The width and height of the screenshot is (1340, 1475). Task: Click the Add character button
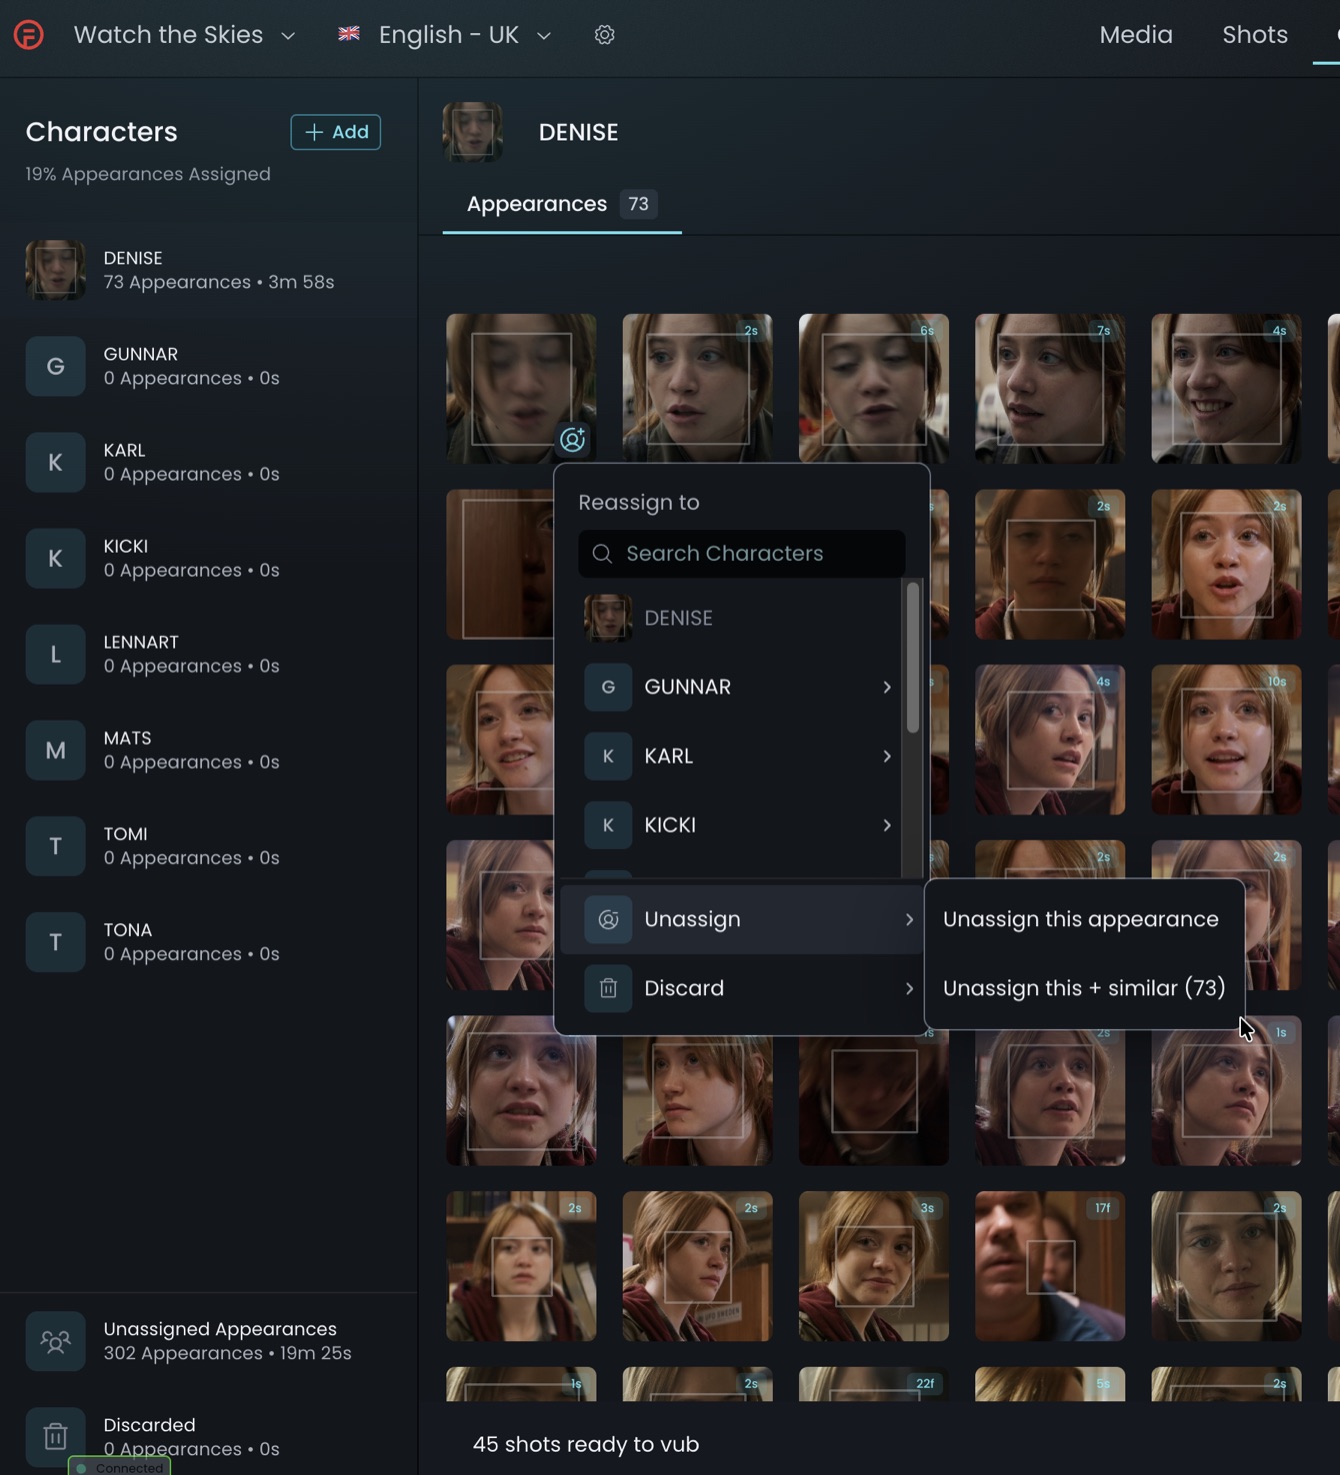tap(336, 132)
